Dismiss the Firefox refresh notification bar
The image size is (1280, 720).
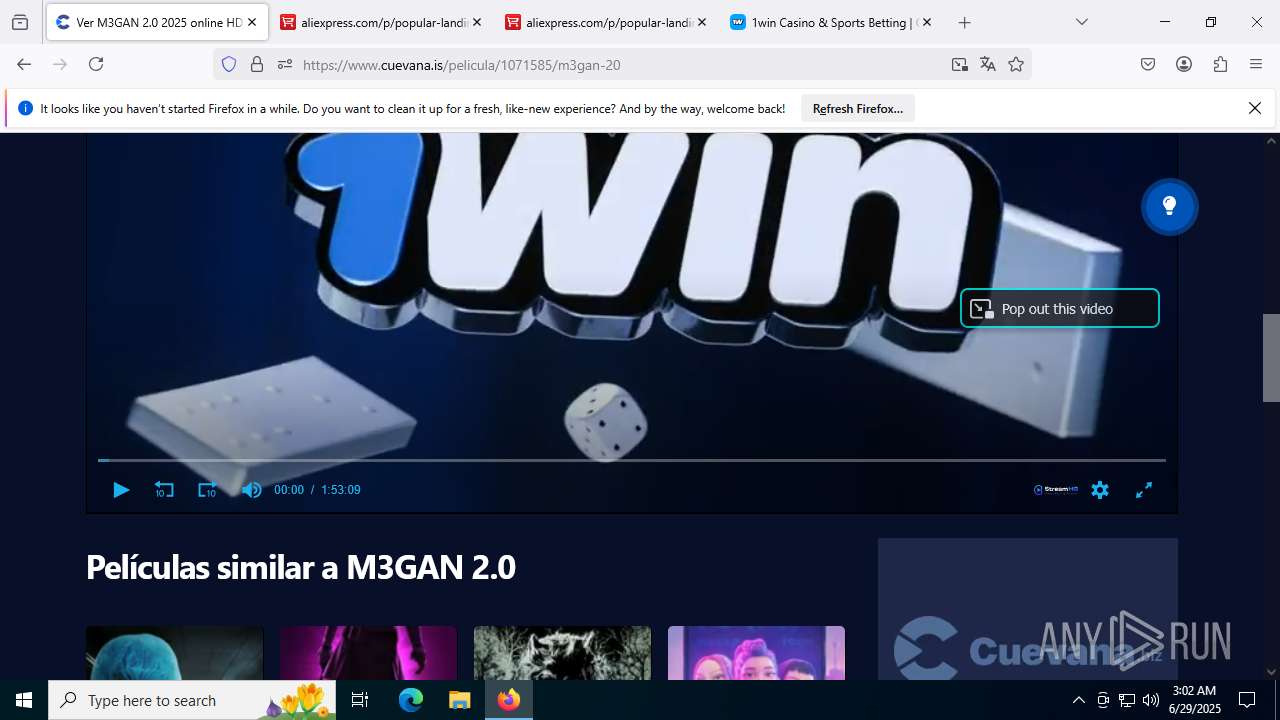[x=1255, y=109]
